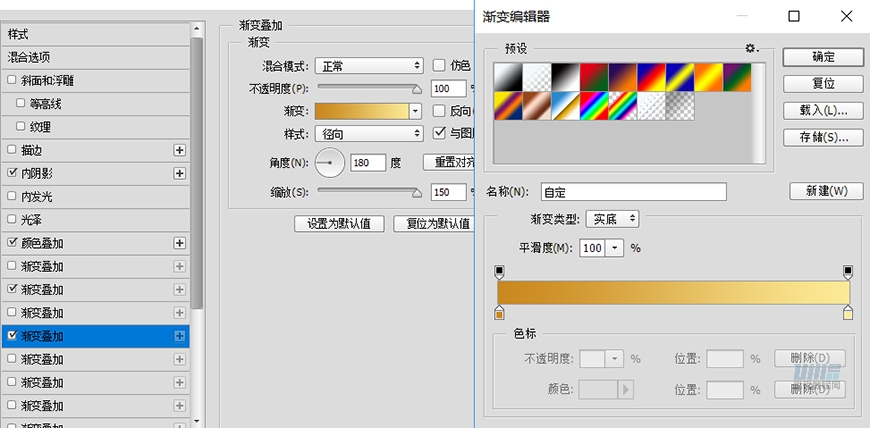This screenshot has height=428, width=870.
Task: Click the 载入(L)... button
Action: (x=823, y=110)
